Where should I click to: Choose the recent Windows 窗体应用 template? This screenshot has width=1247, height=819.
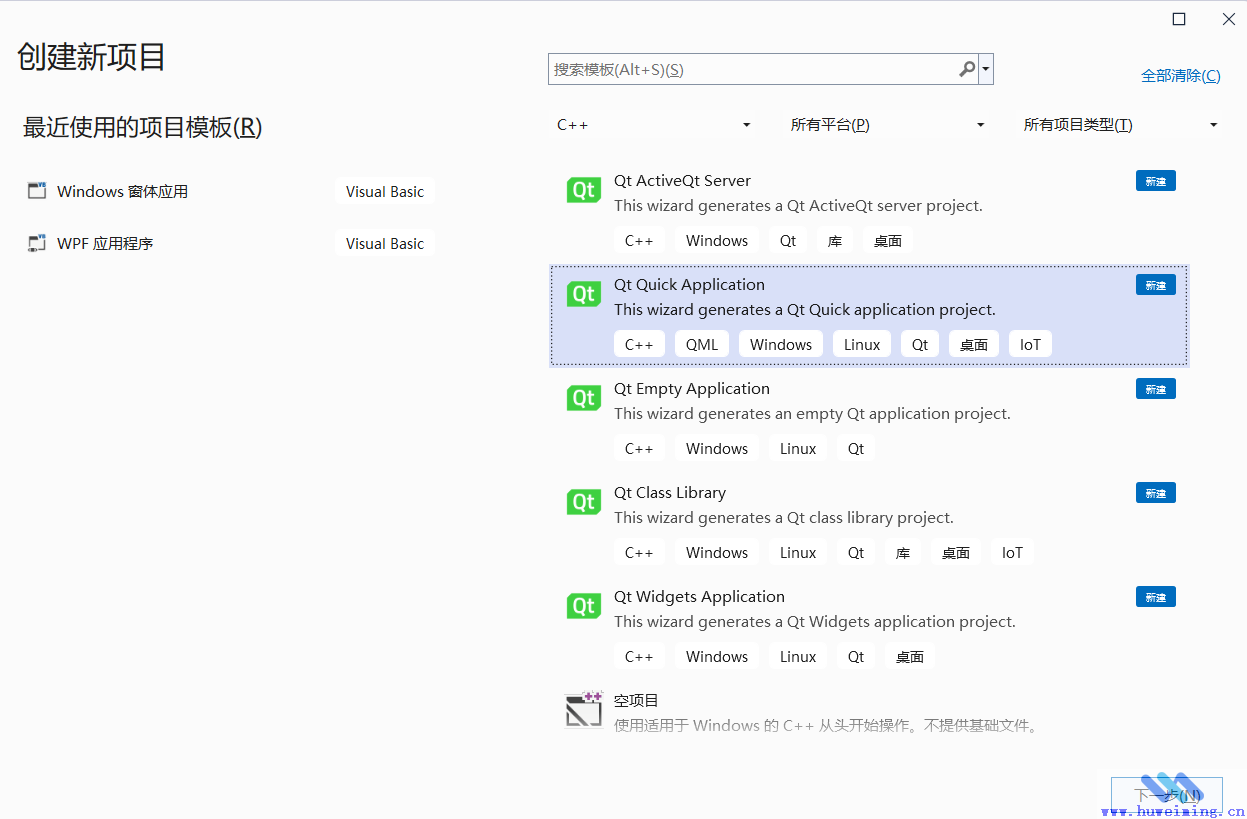(x=122, y=191)
